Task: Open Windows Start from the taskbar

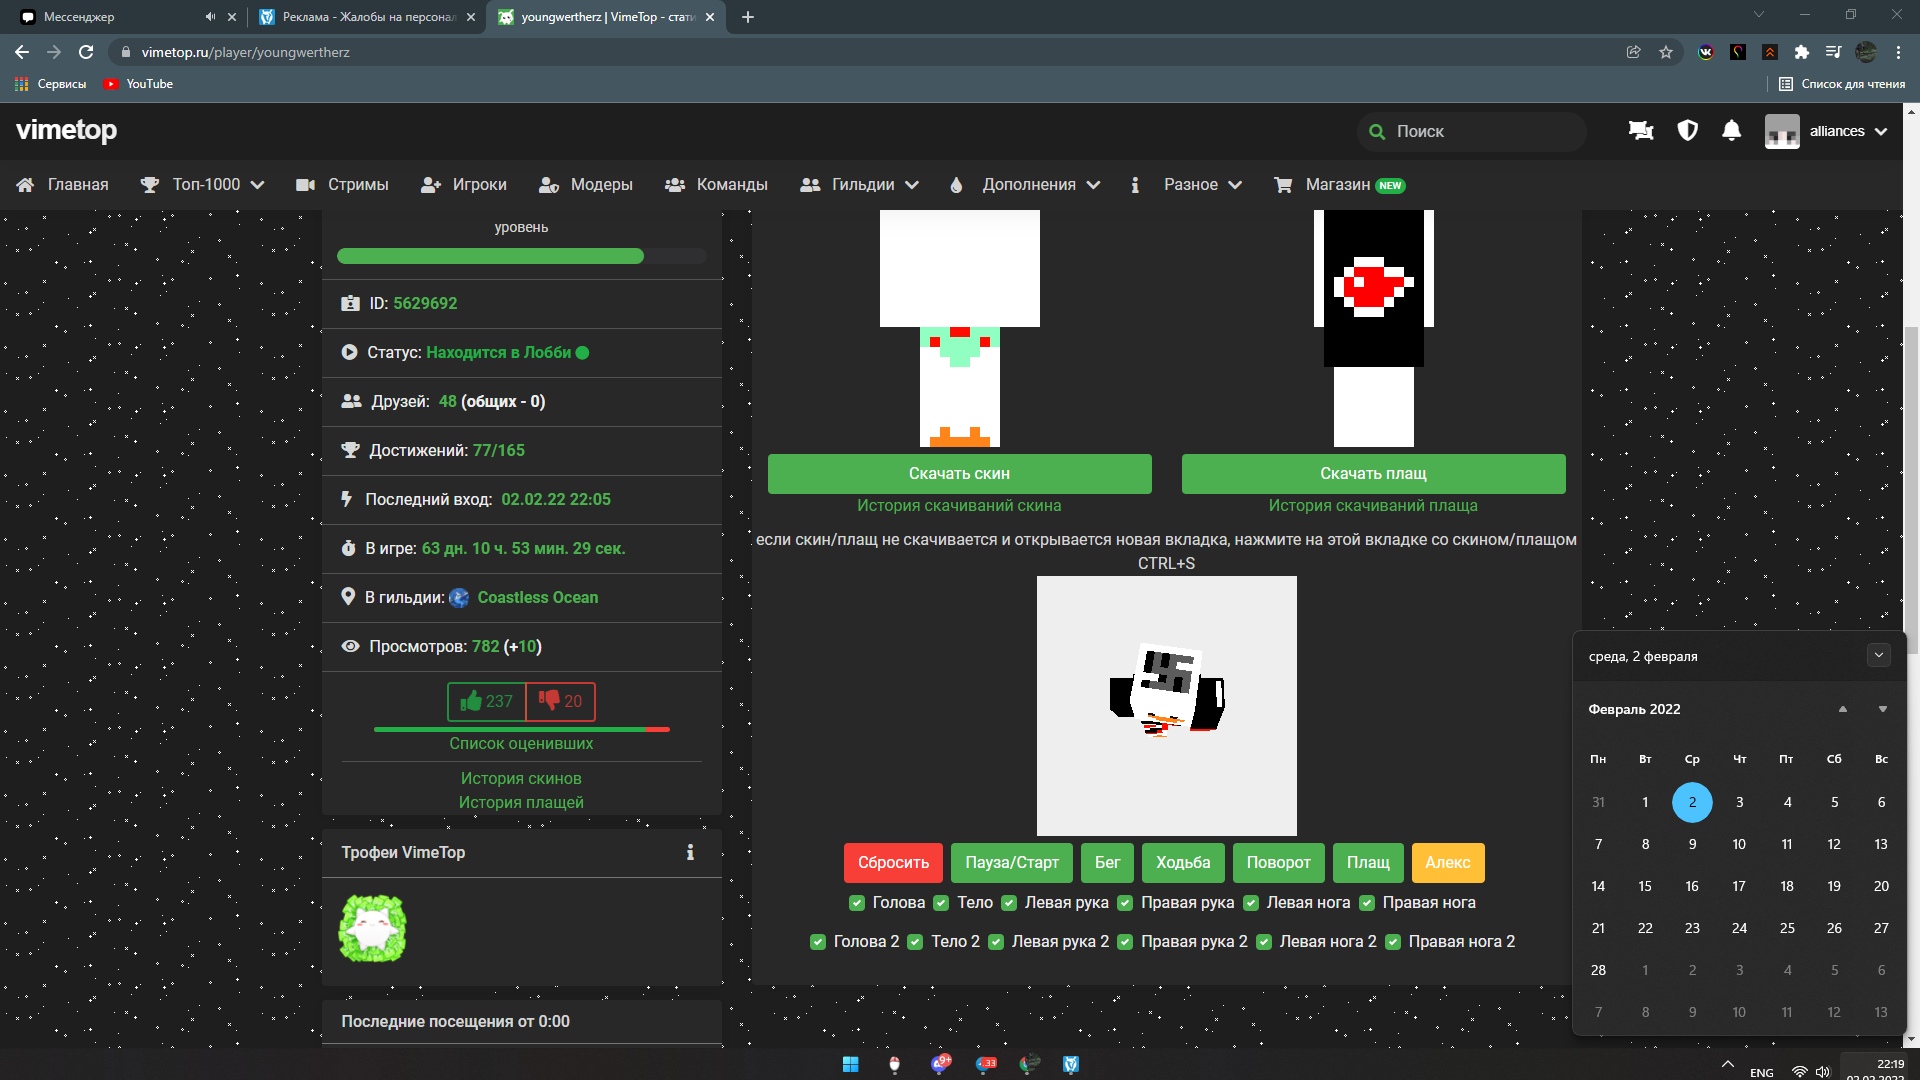Action: pos(850,1064)
